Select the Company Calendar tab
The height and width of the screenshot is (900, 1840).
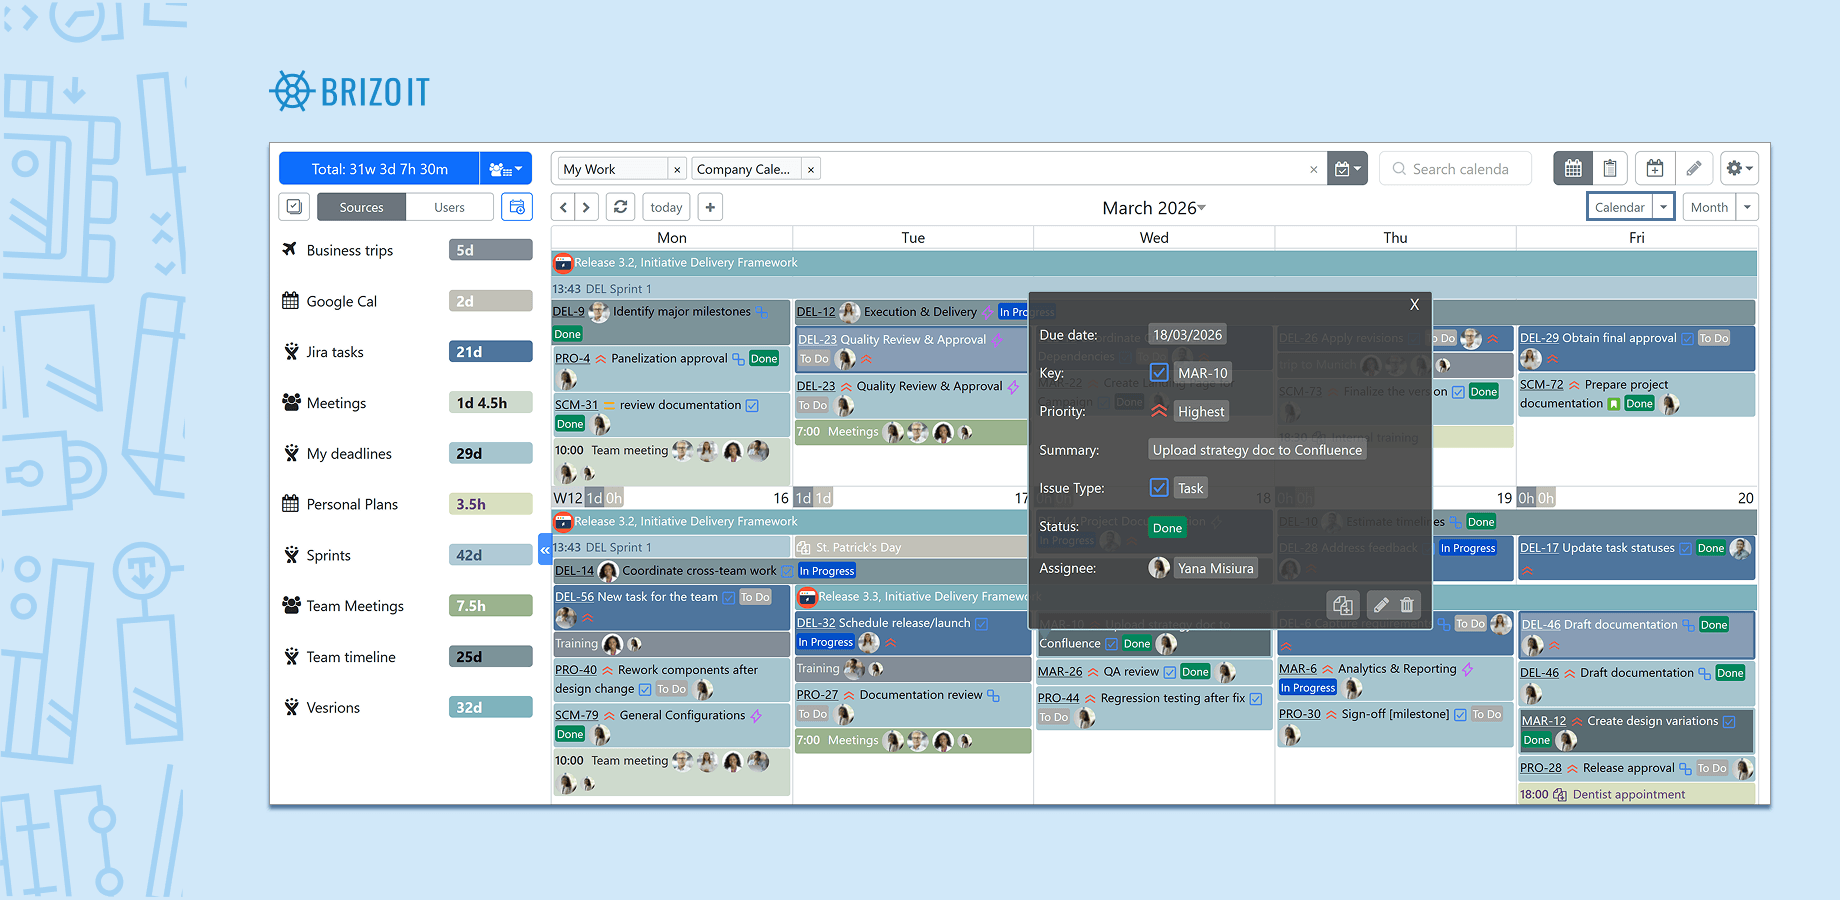point(745,169)
